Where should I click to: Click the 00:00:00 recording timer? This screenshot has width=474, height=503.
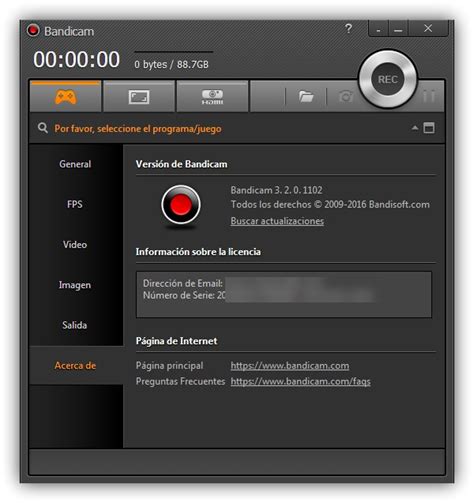pyautogui.click(x=77, y=59)
